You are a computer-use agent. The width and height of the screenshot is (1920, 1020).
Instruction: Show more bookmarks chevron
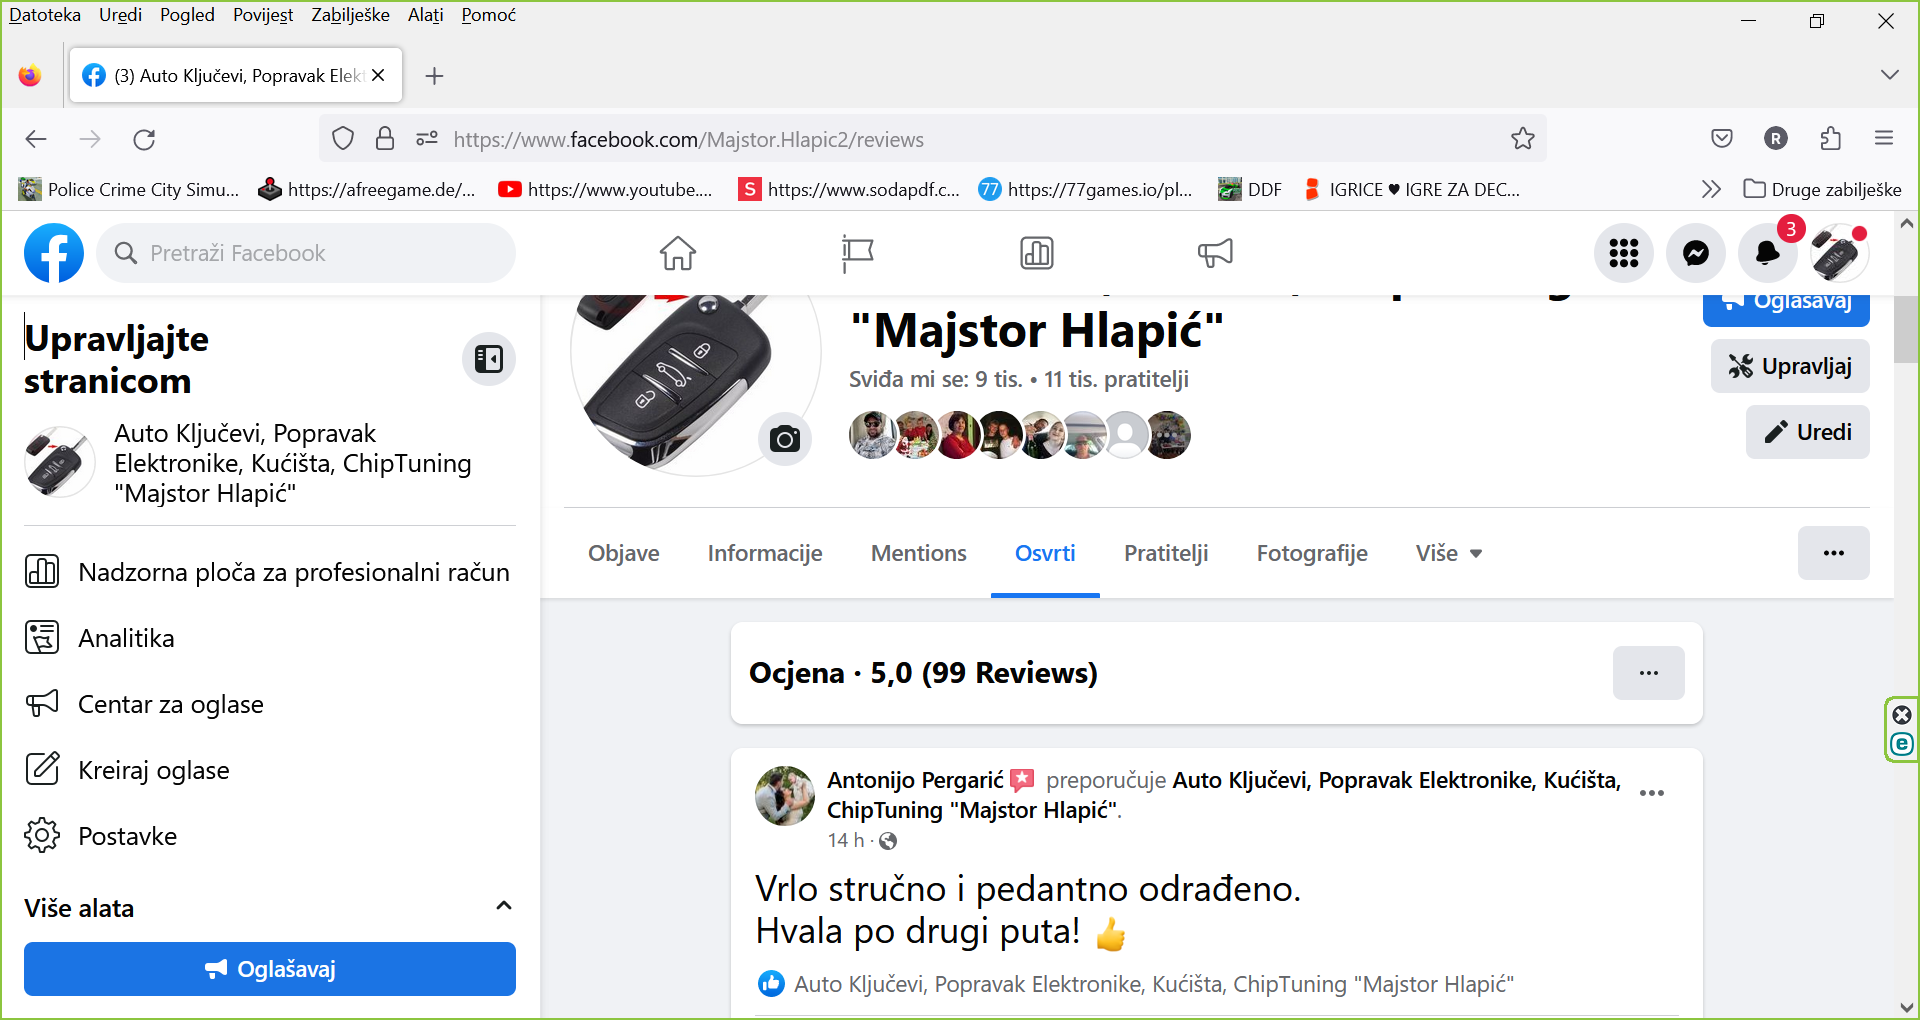tap(1711, 189)
